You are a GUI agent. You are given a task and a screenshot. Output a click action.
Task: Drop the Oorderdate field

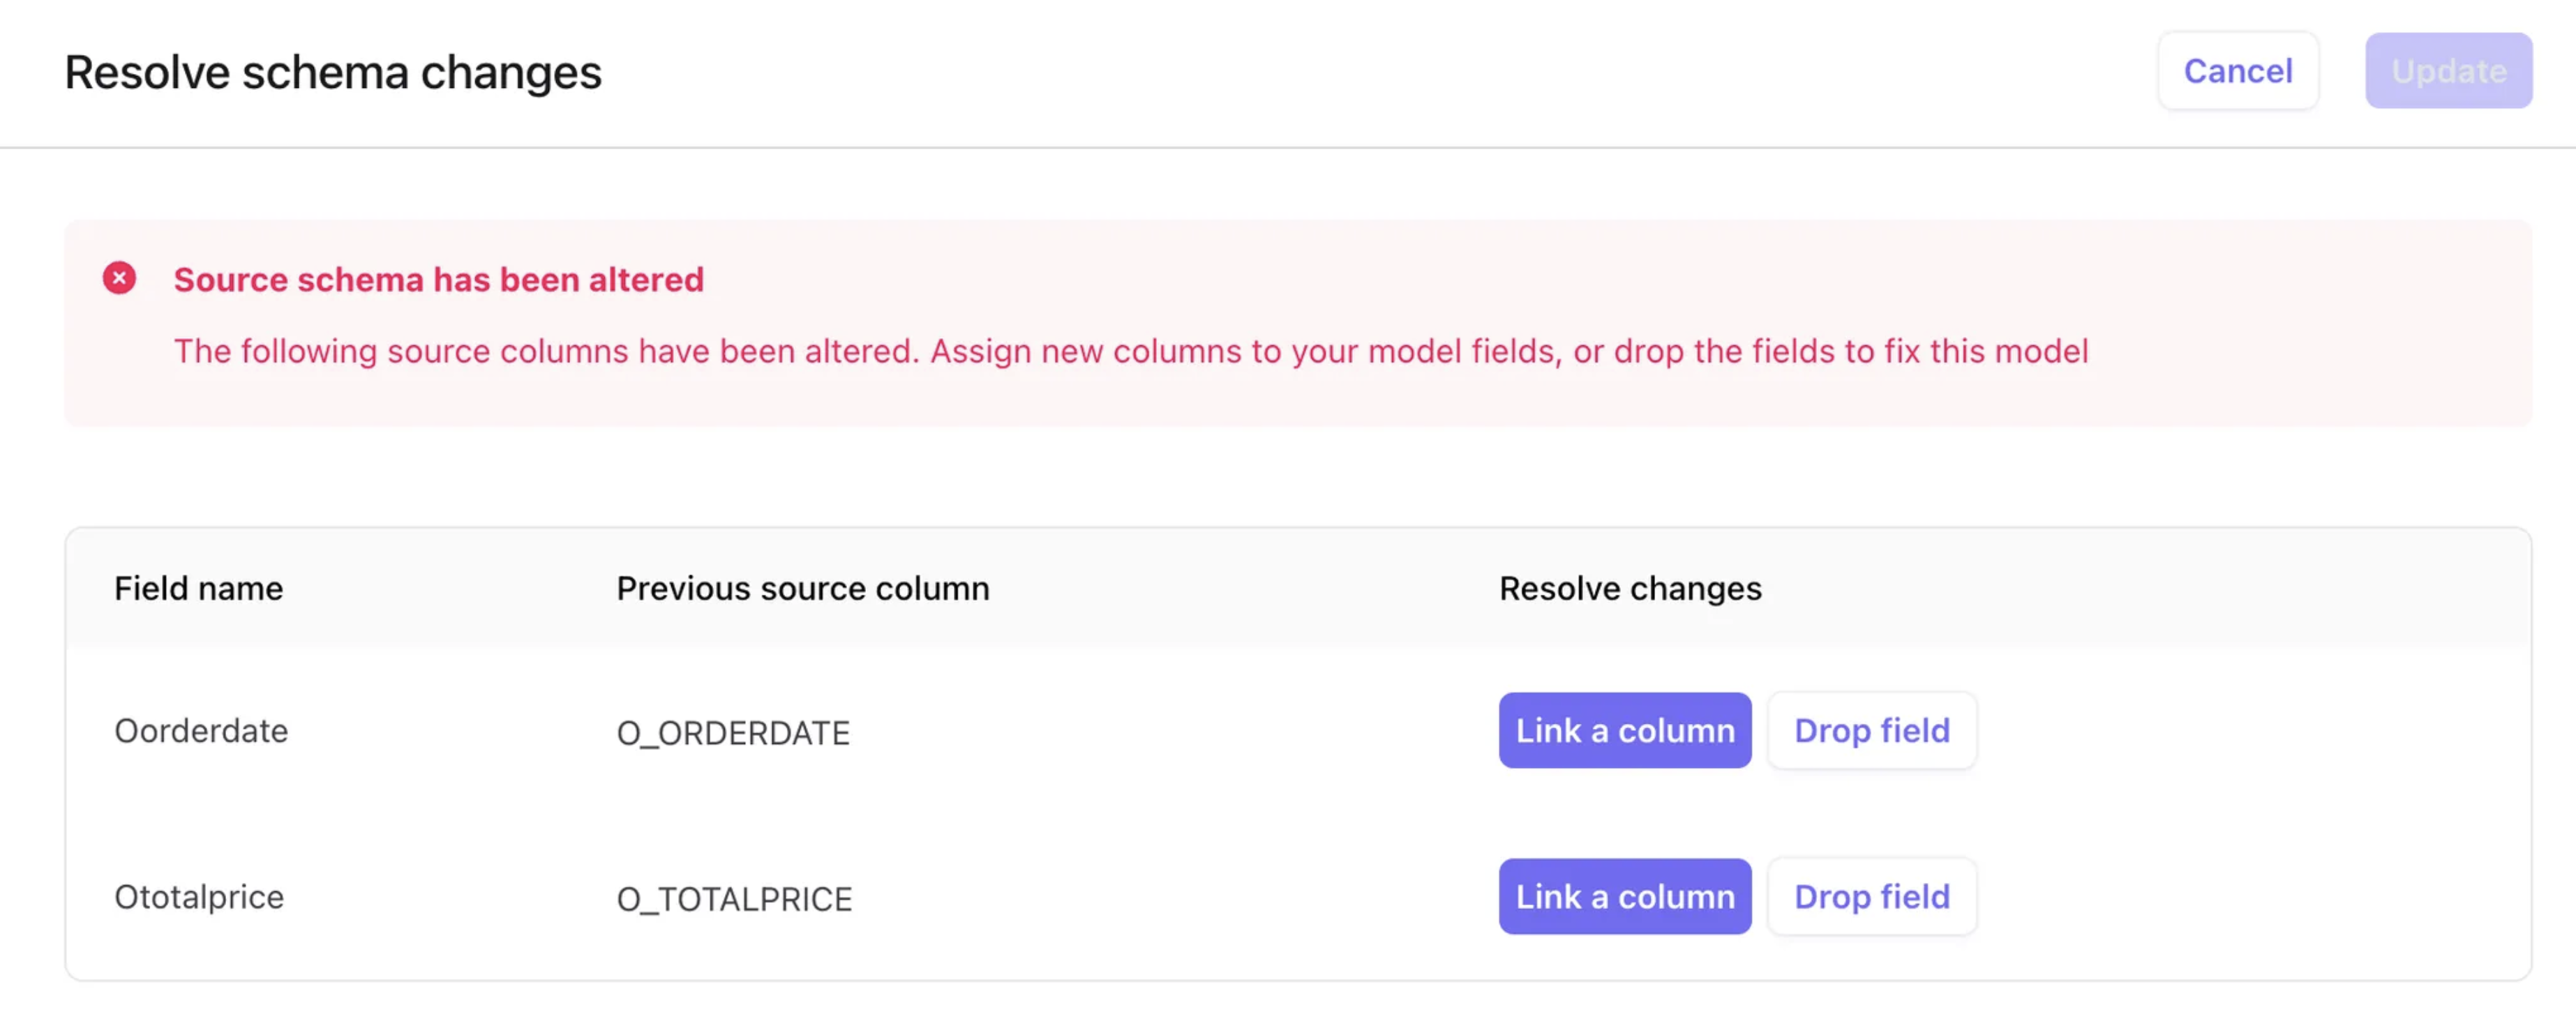pyautogui.click(x=1871, y=731)
